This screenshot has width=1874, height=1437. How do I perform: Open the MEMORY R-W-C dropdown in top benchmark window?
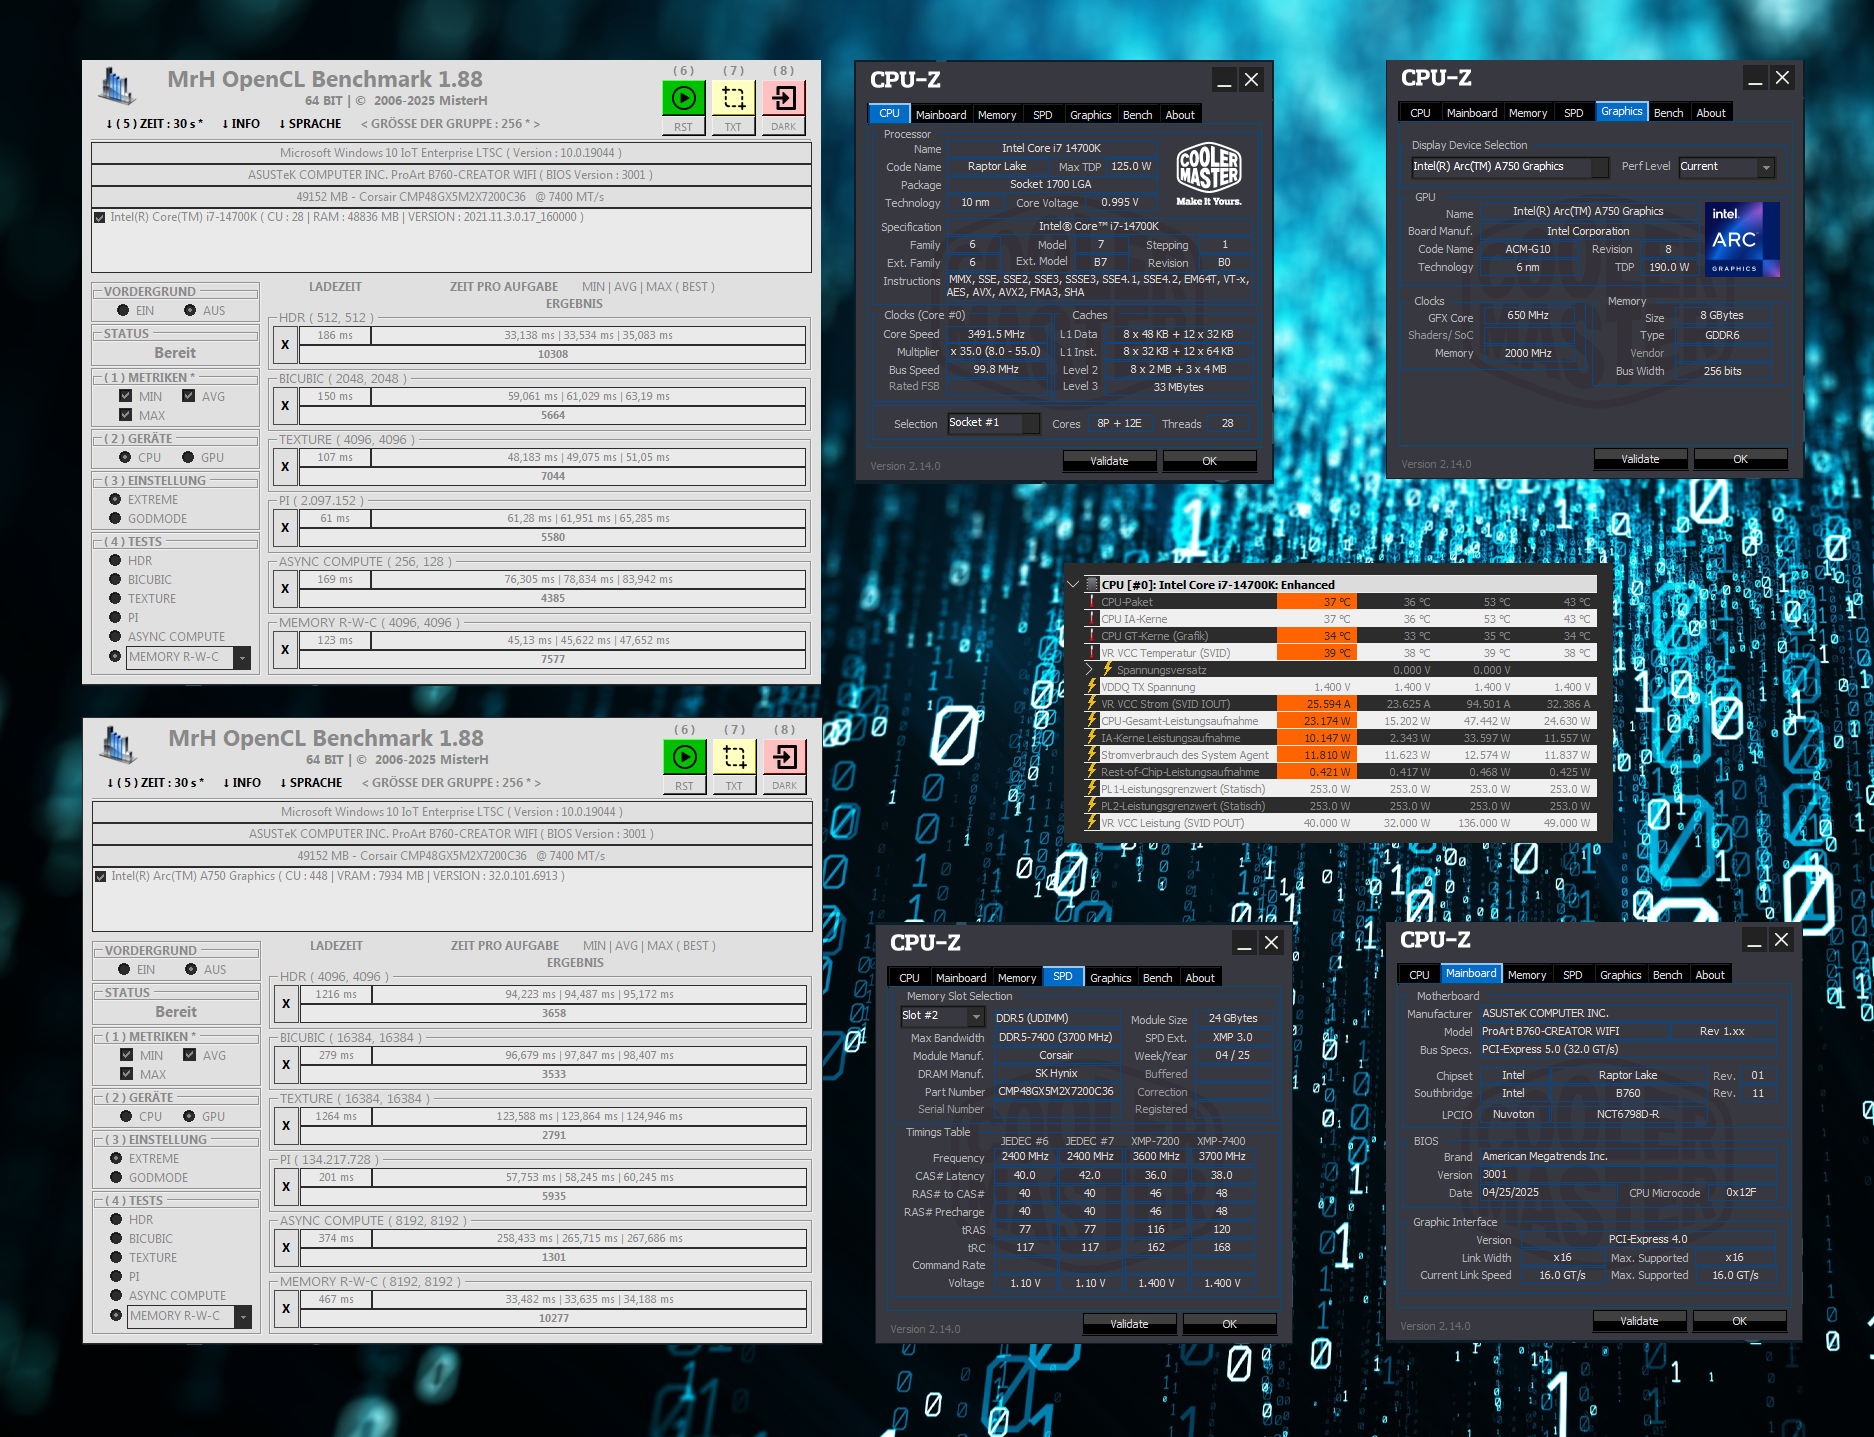point(242,657)
